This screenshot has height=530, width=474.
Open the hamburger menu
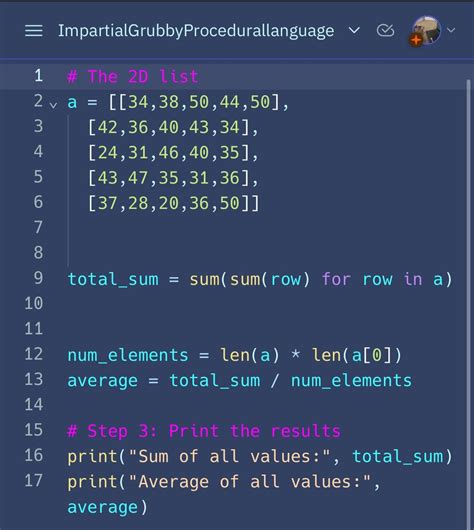(x=34, y=31)
